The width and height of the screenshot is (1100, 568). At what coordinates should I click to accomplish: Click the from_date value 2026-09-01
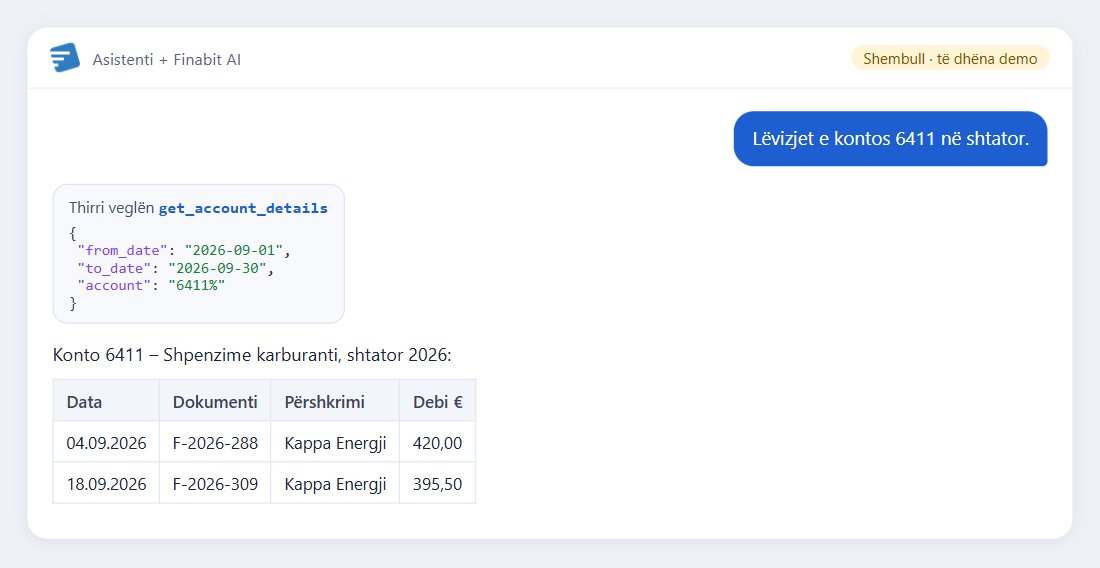(x=233, y=250)
